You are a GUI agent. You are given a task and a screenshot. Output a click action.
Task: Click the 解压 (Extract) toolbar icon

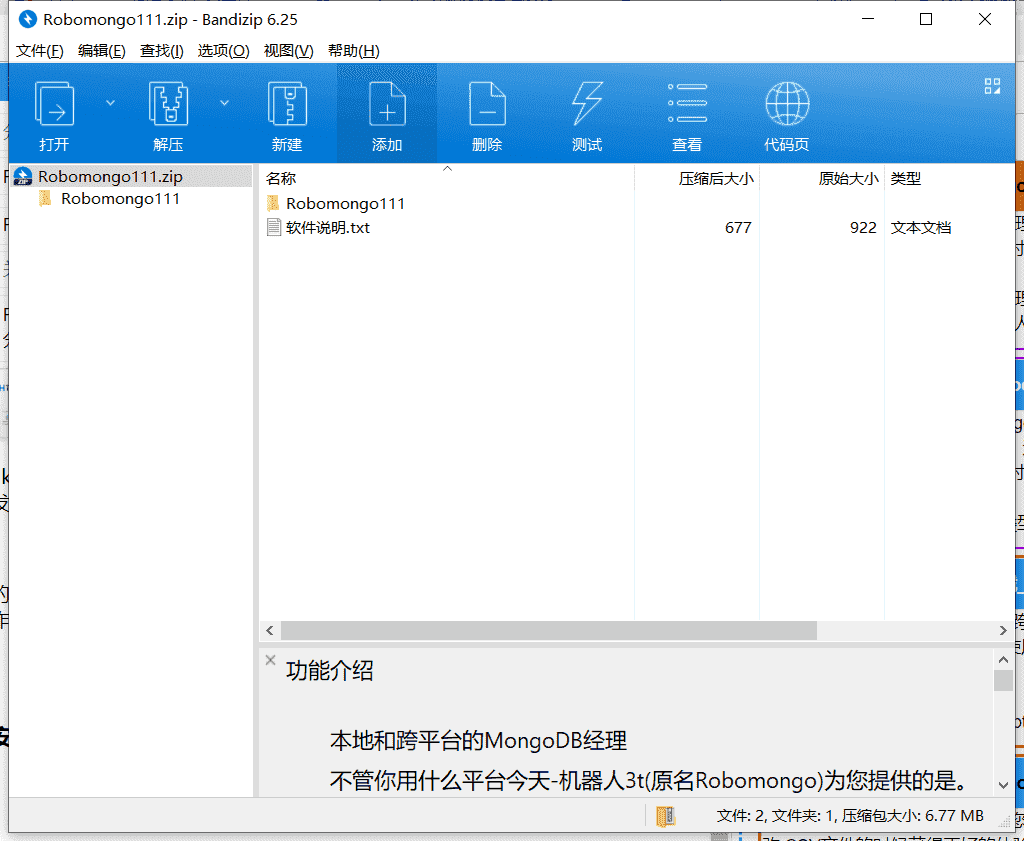(x=168, y=104)
